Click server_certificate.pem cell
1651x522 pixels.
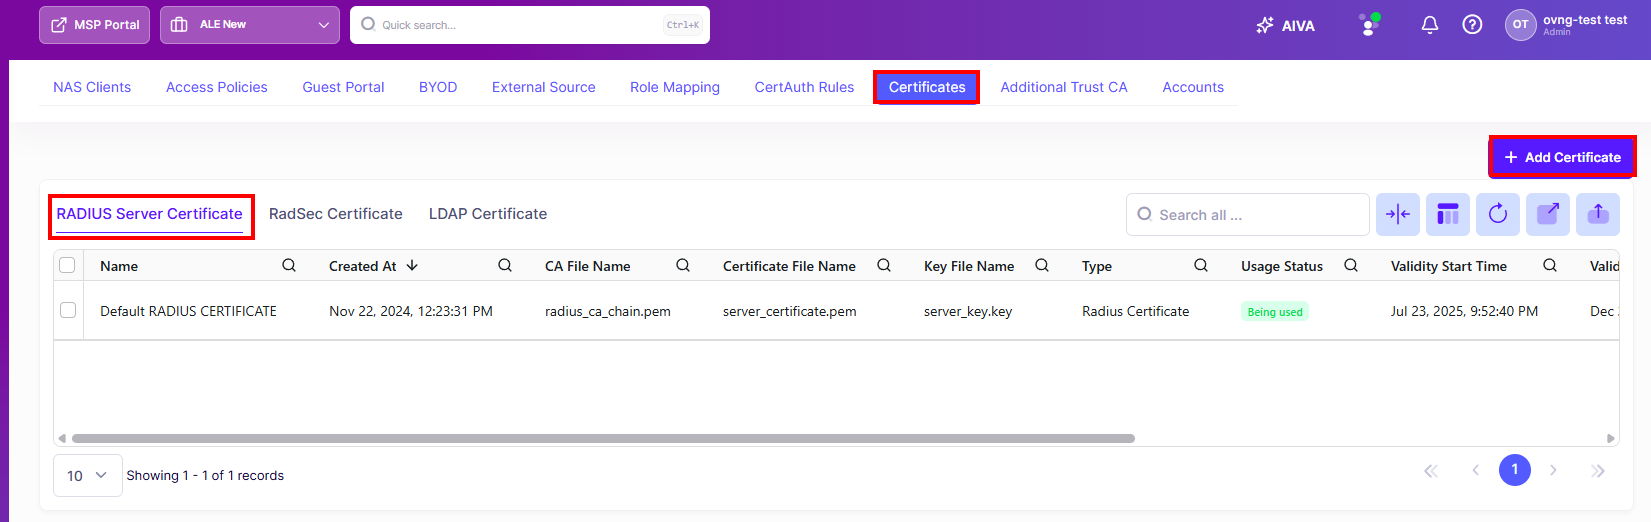click(790, 311)
